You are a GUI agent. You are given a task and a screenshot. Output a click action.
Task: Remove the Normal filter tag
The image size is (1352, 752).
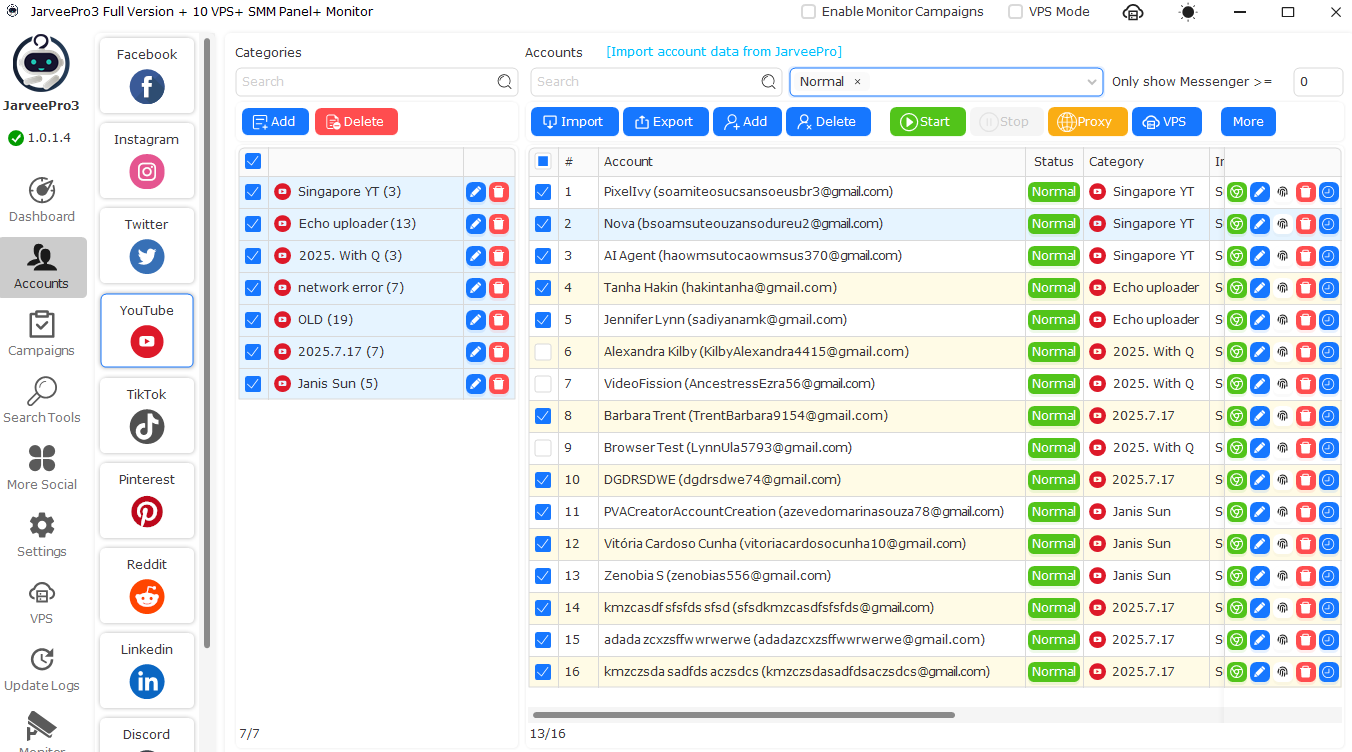pos(857,82)
